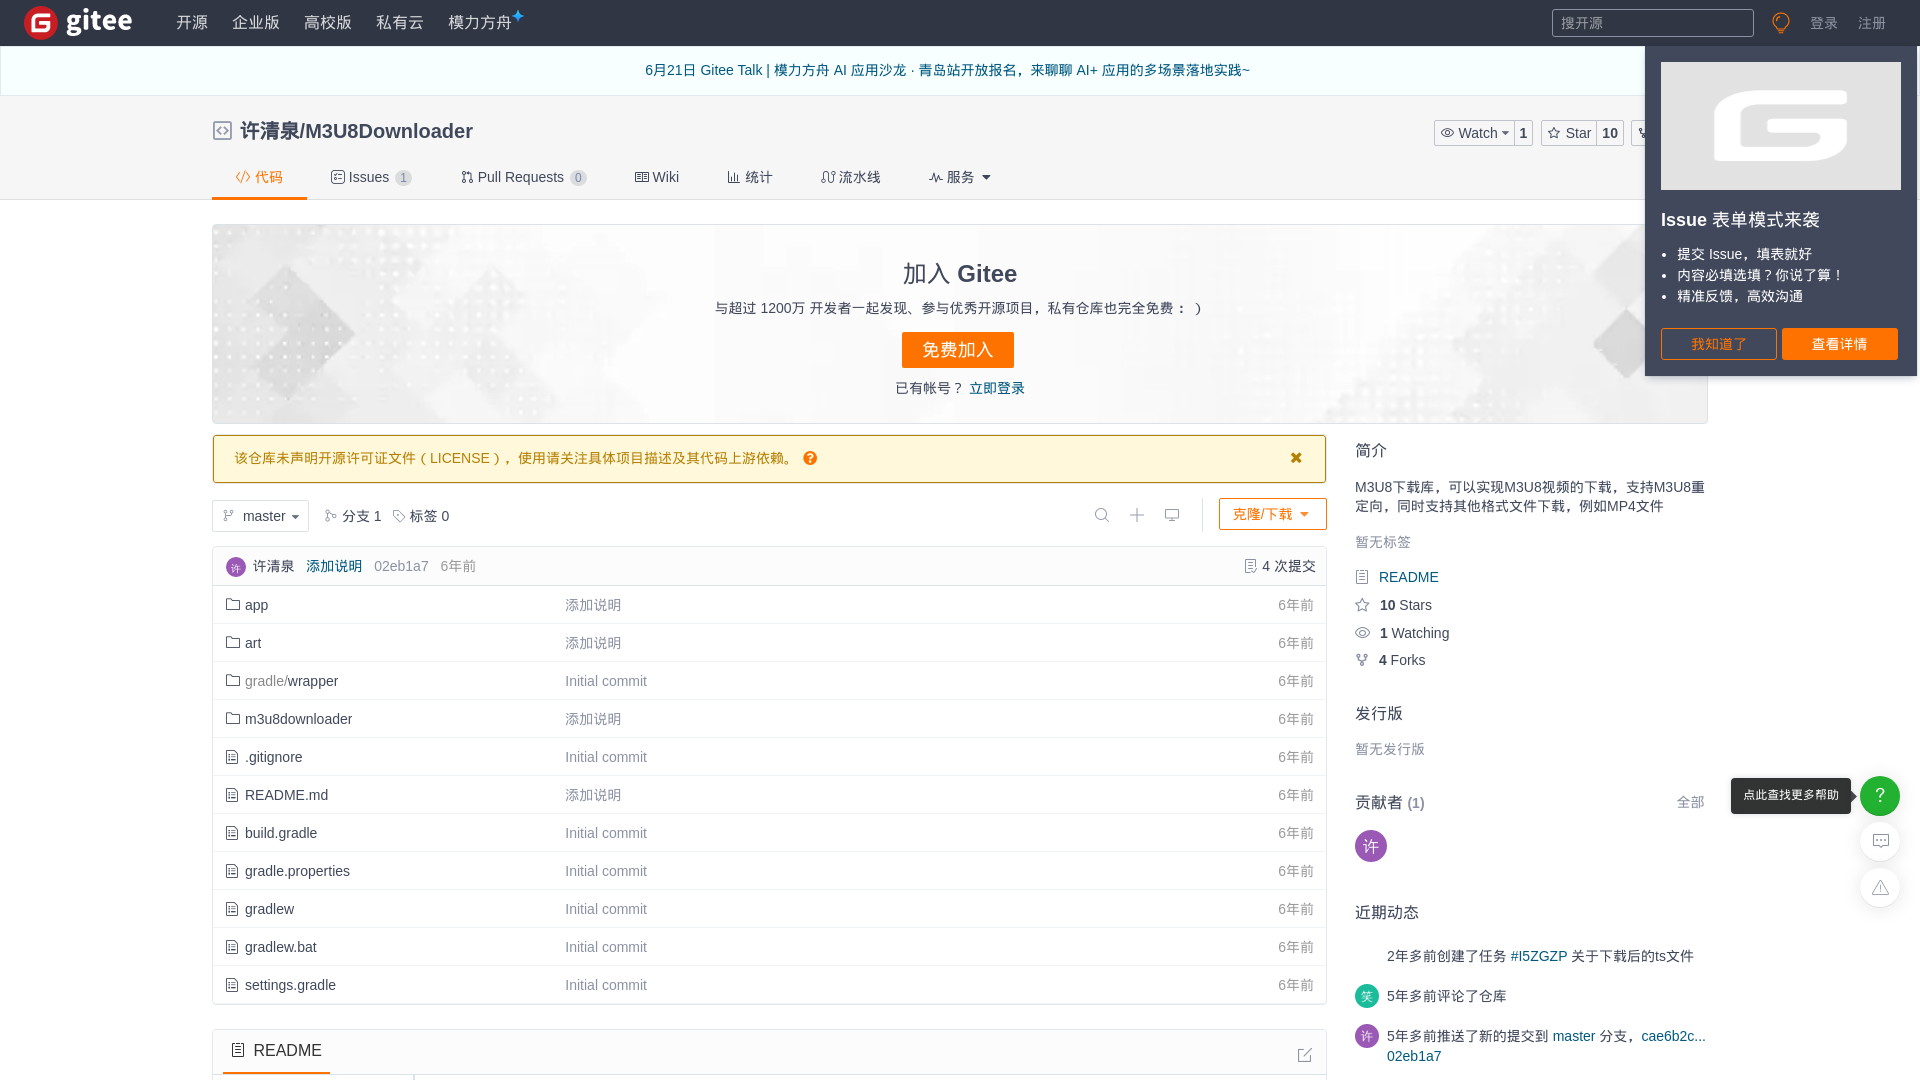Expand the 服务 menu tab

[960, 177]
